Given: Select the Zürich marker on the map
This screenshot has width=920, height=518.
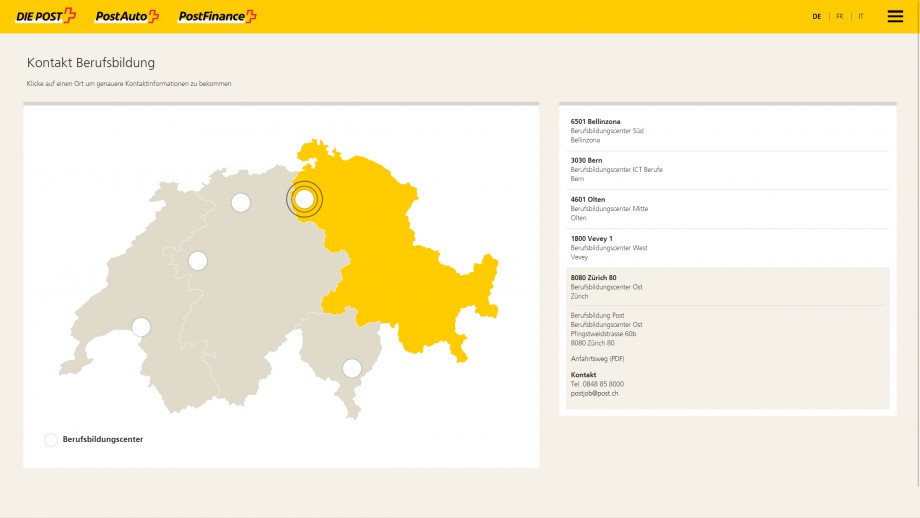Looking at the screenshot, I should click(305, 199).
